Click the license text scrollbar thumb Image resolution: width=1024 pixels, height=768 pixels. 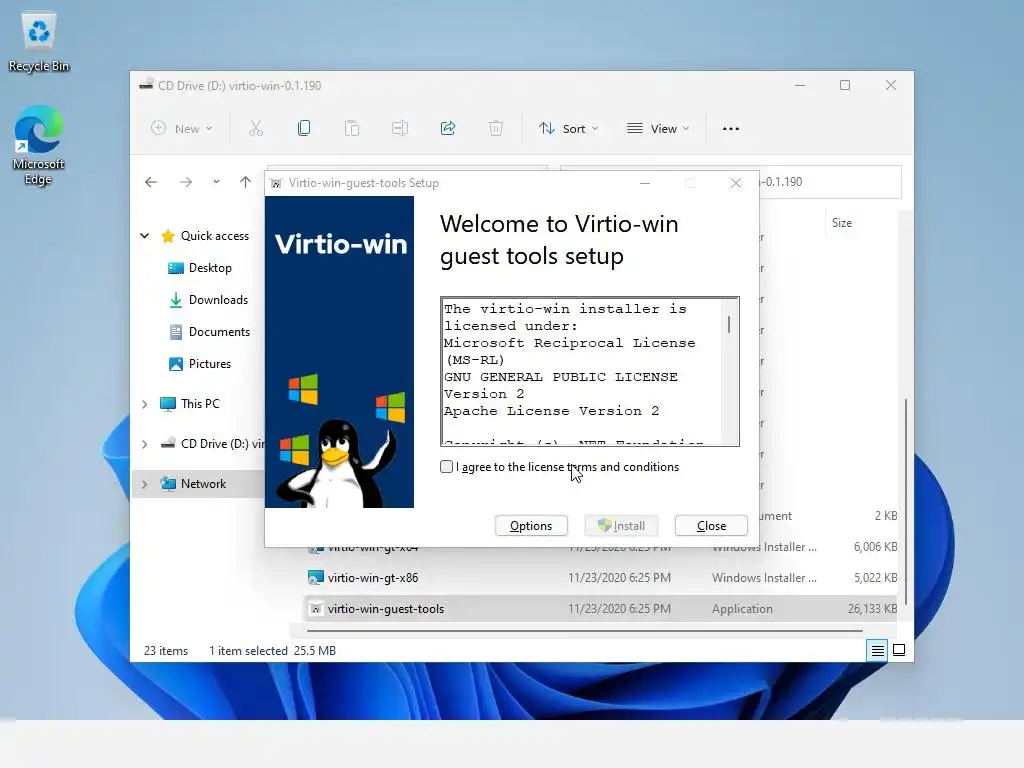point(729,325)
